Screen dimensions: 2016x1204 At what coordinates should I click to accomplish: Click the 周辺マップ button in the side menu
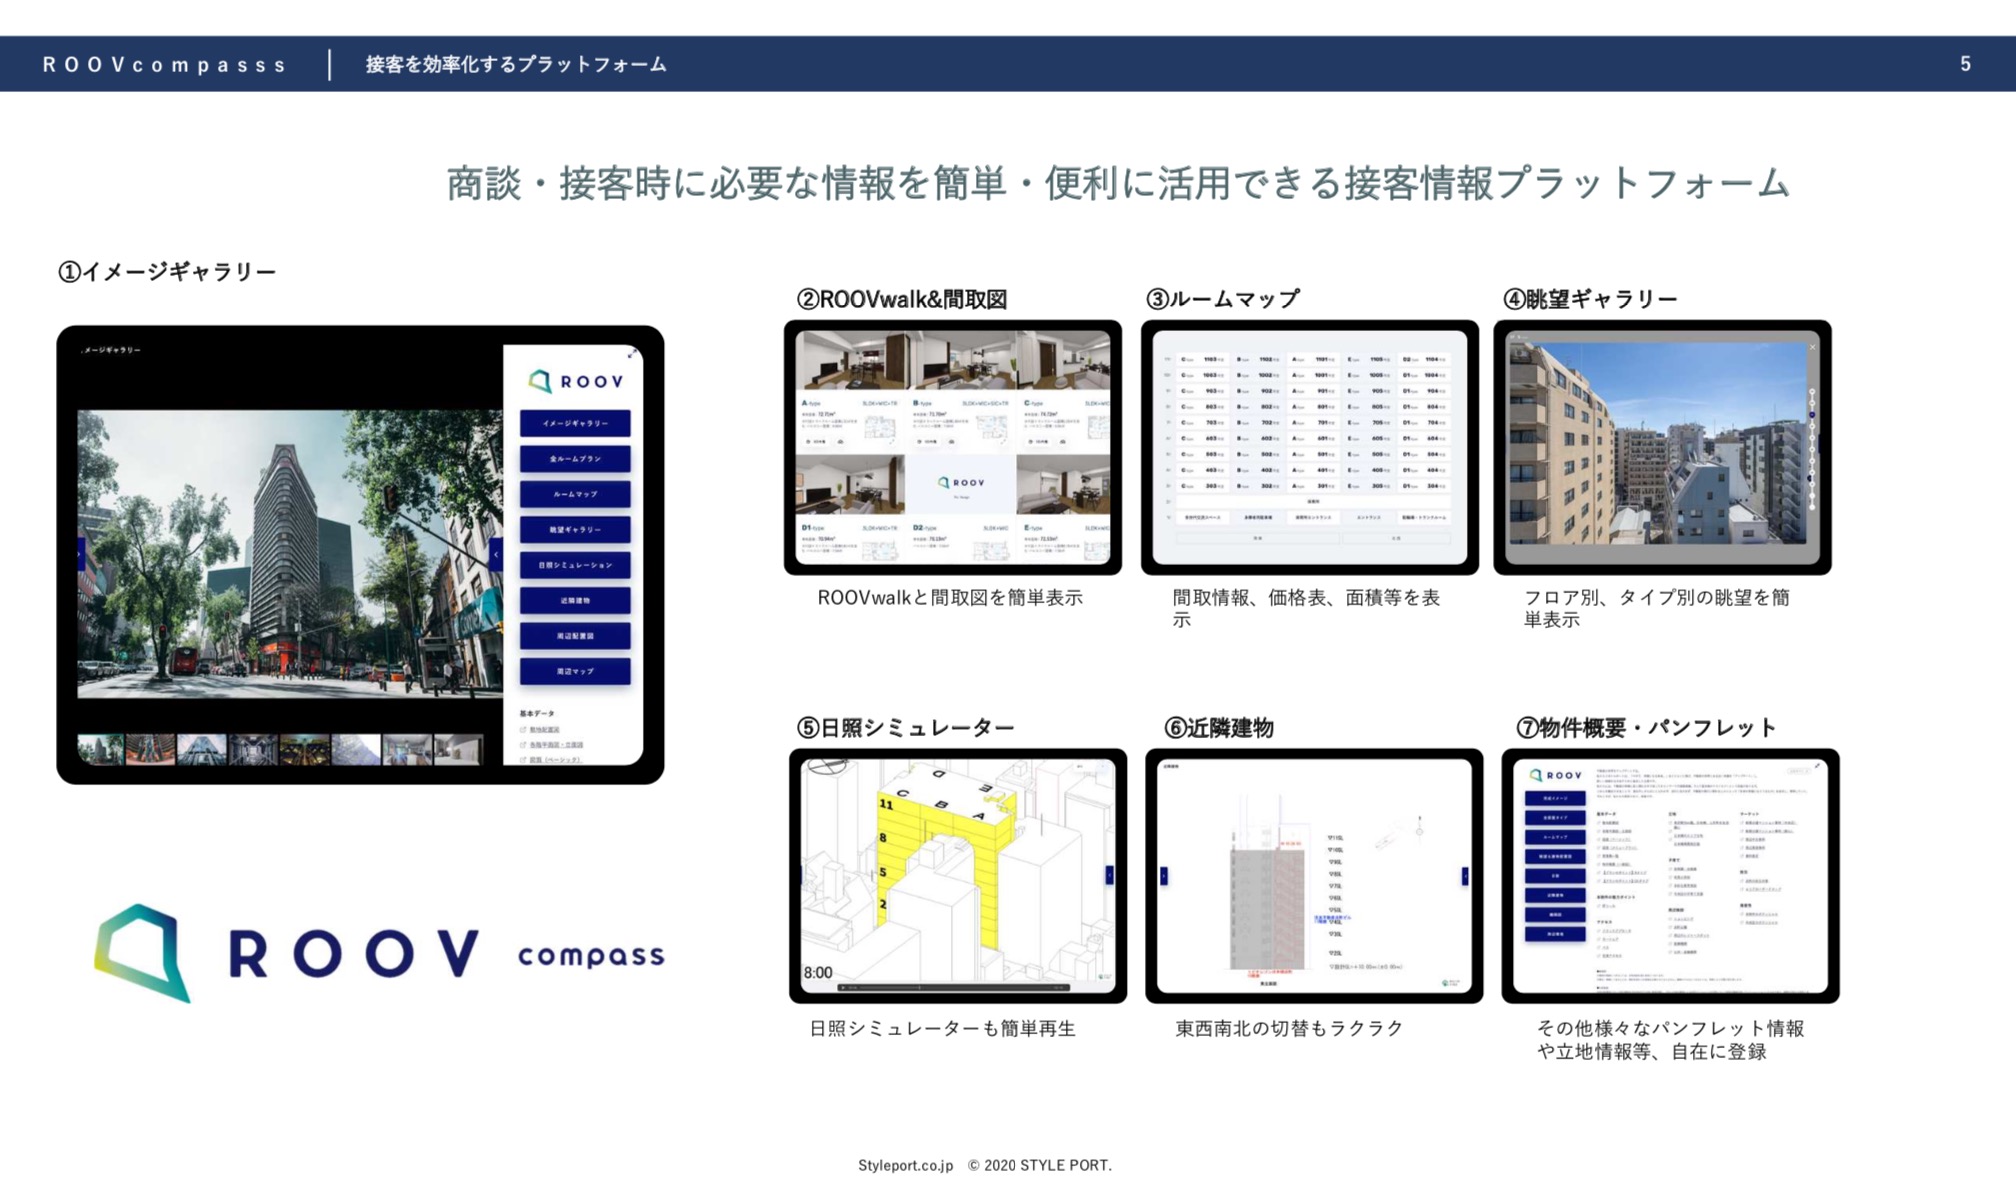[575, 671]
